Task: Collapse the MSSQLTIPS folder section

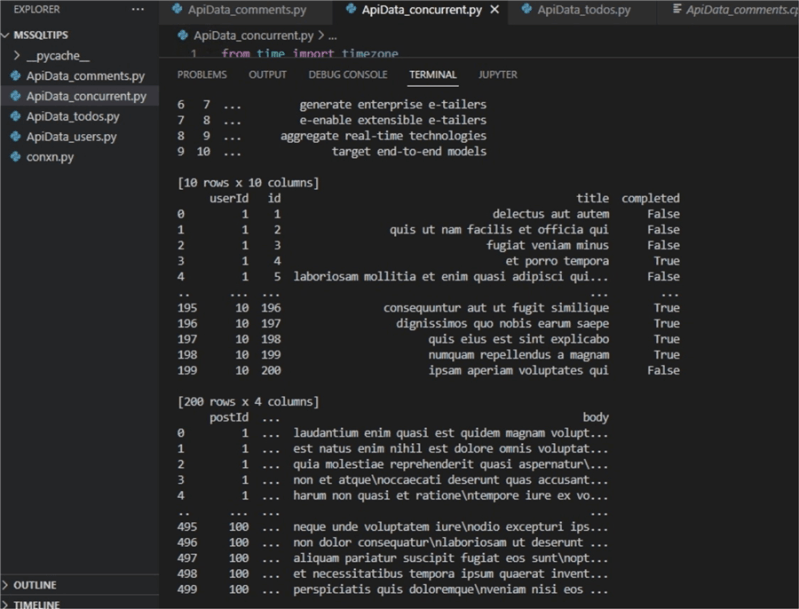Action: (6, 35)
